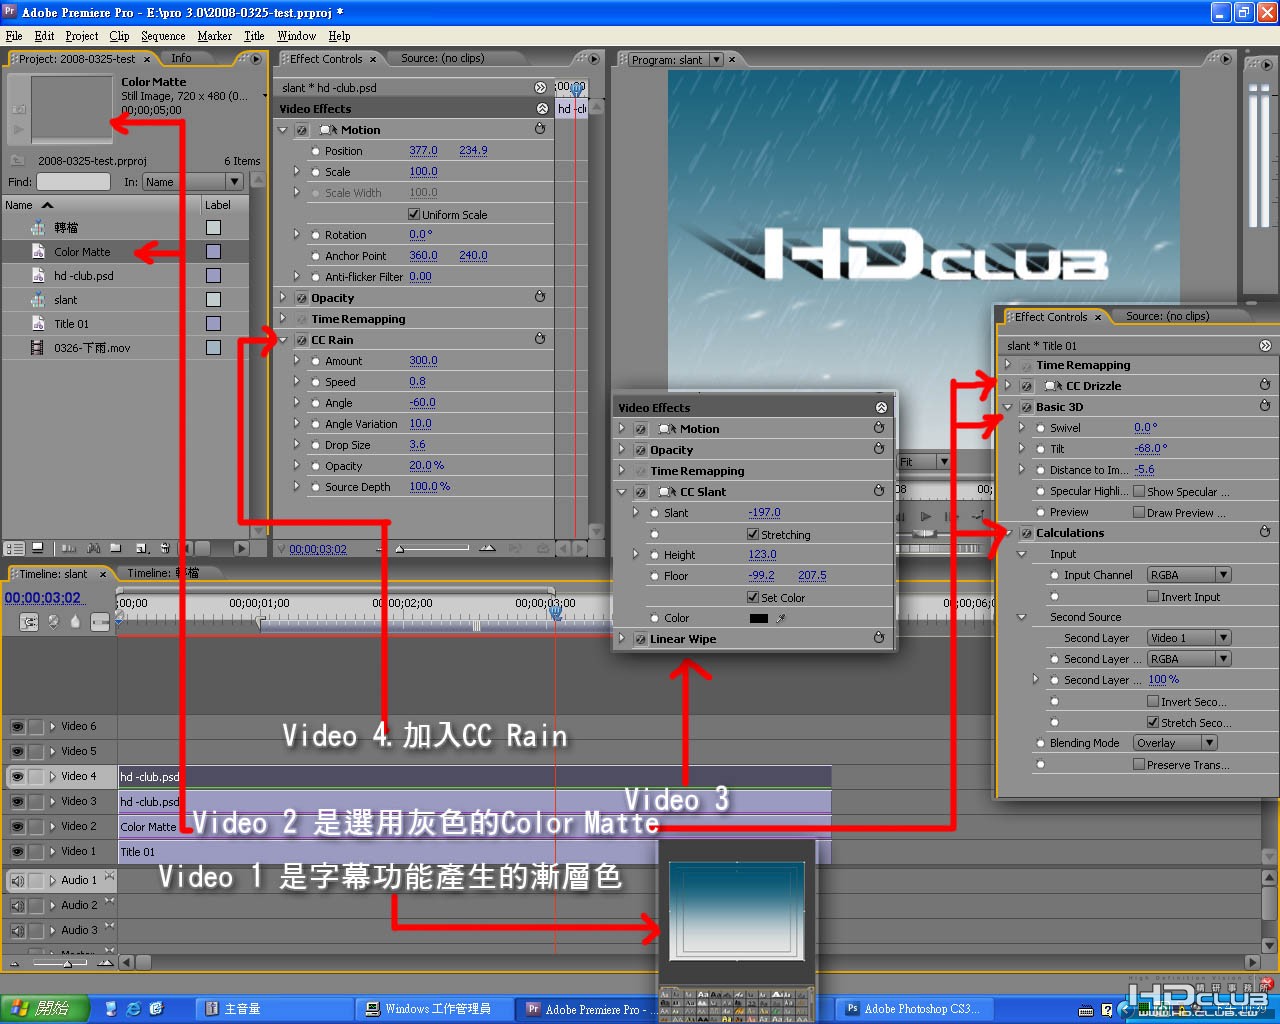The width and height of the screenshot is (1280, 1024).
Task: Switch to the Info tab
Action: coord(181,58)
